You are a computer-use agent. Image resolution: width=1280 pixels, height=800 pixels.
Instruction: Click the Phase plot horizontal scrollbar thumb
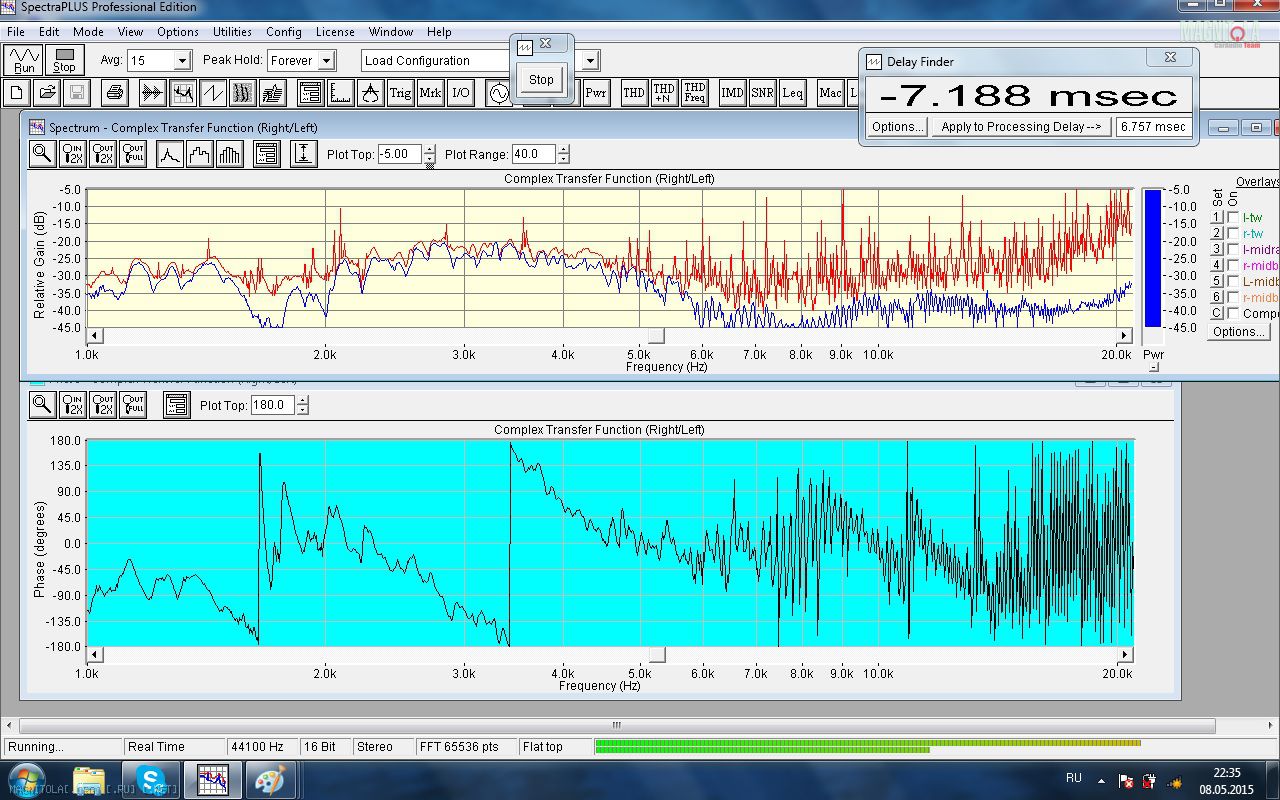[x=656, y=655]
